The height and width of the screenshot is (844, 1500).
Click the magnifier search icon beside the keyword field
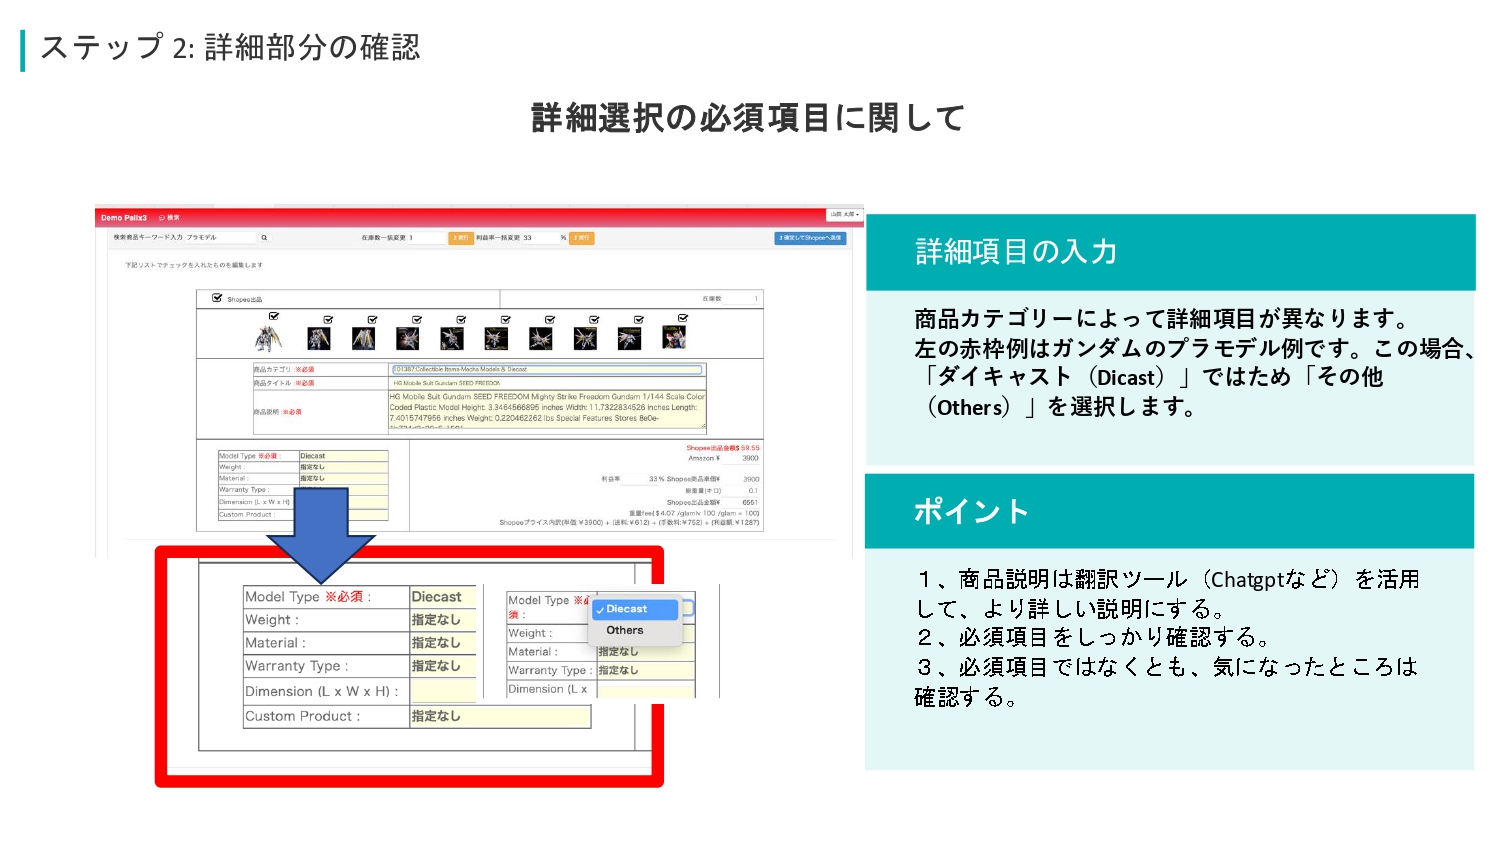(264, 238)
